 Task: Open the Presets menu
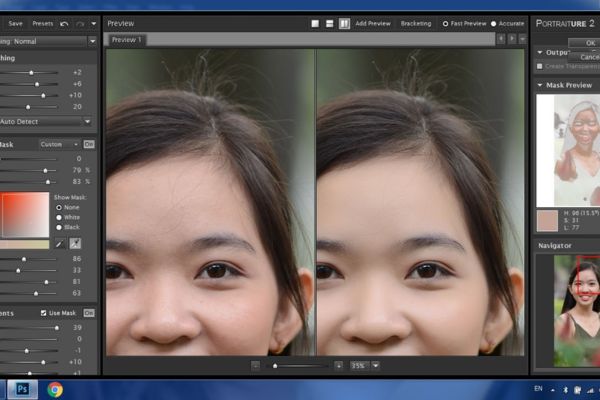pyautogui.click(x=42, y=24)
